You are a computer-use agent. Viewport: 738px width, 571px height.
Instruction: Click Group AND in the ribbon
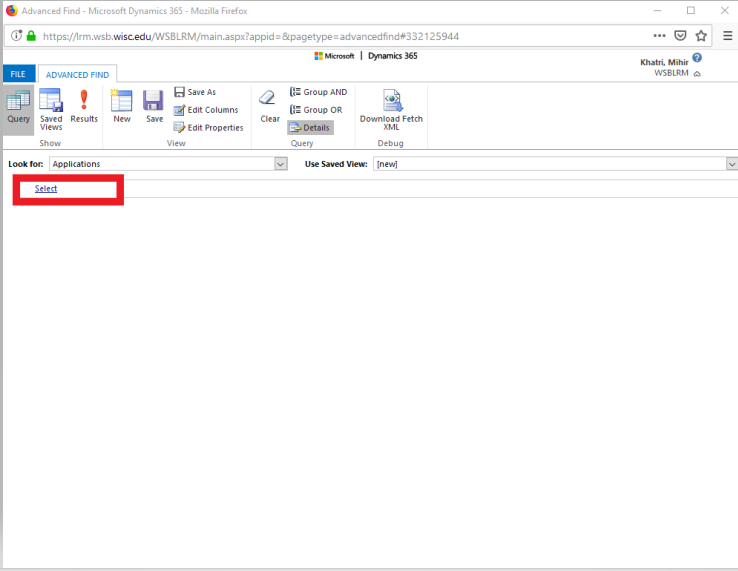pos(318,92)
